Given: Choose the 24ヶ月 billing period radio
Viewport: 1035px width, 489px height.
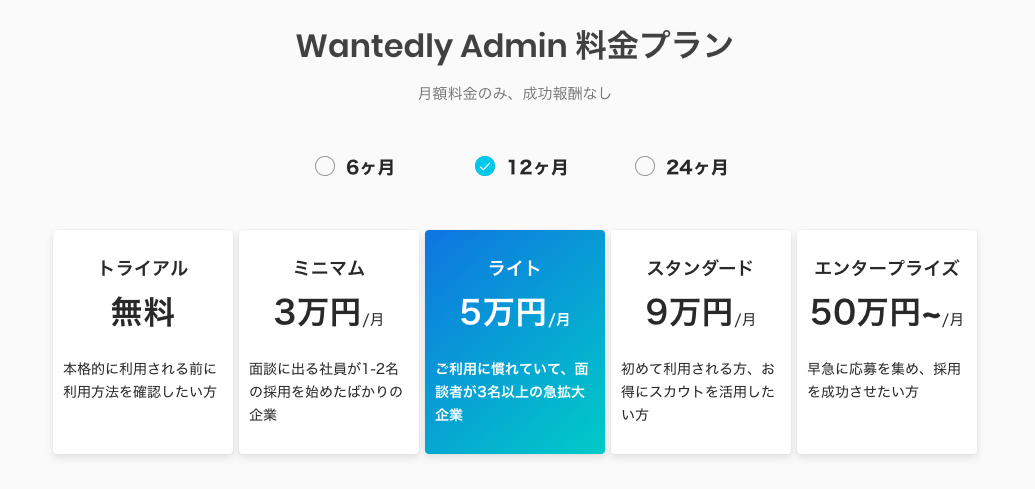Looking at the screenshot, I should pyautogui.click(x=645, y=167).
